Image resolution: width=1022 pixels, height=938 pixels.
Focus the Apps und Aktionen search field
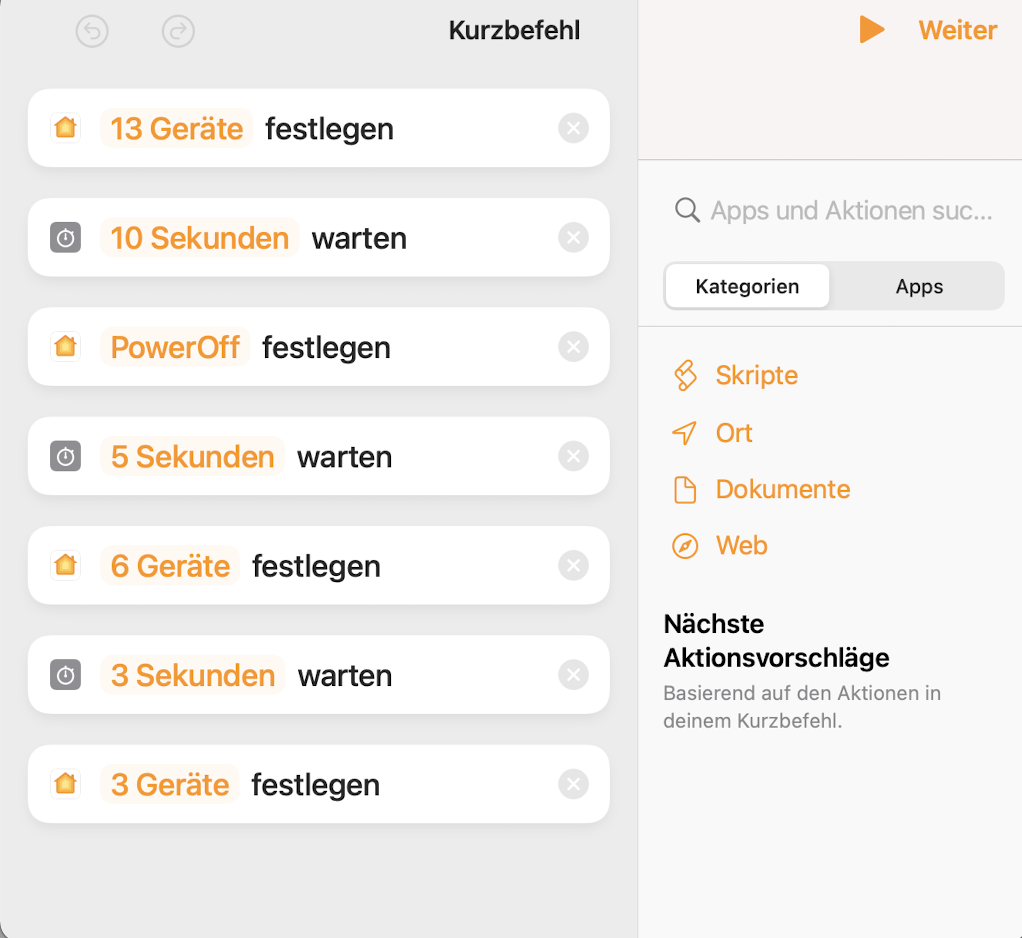[850, 211]
